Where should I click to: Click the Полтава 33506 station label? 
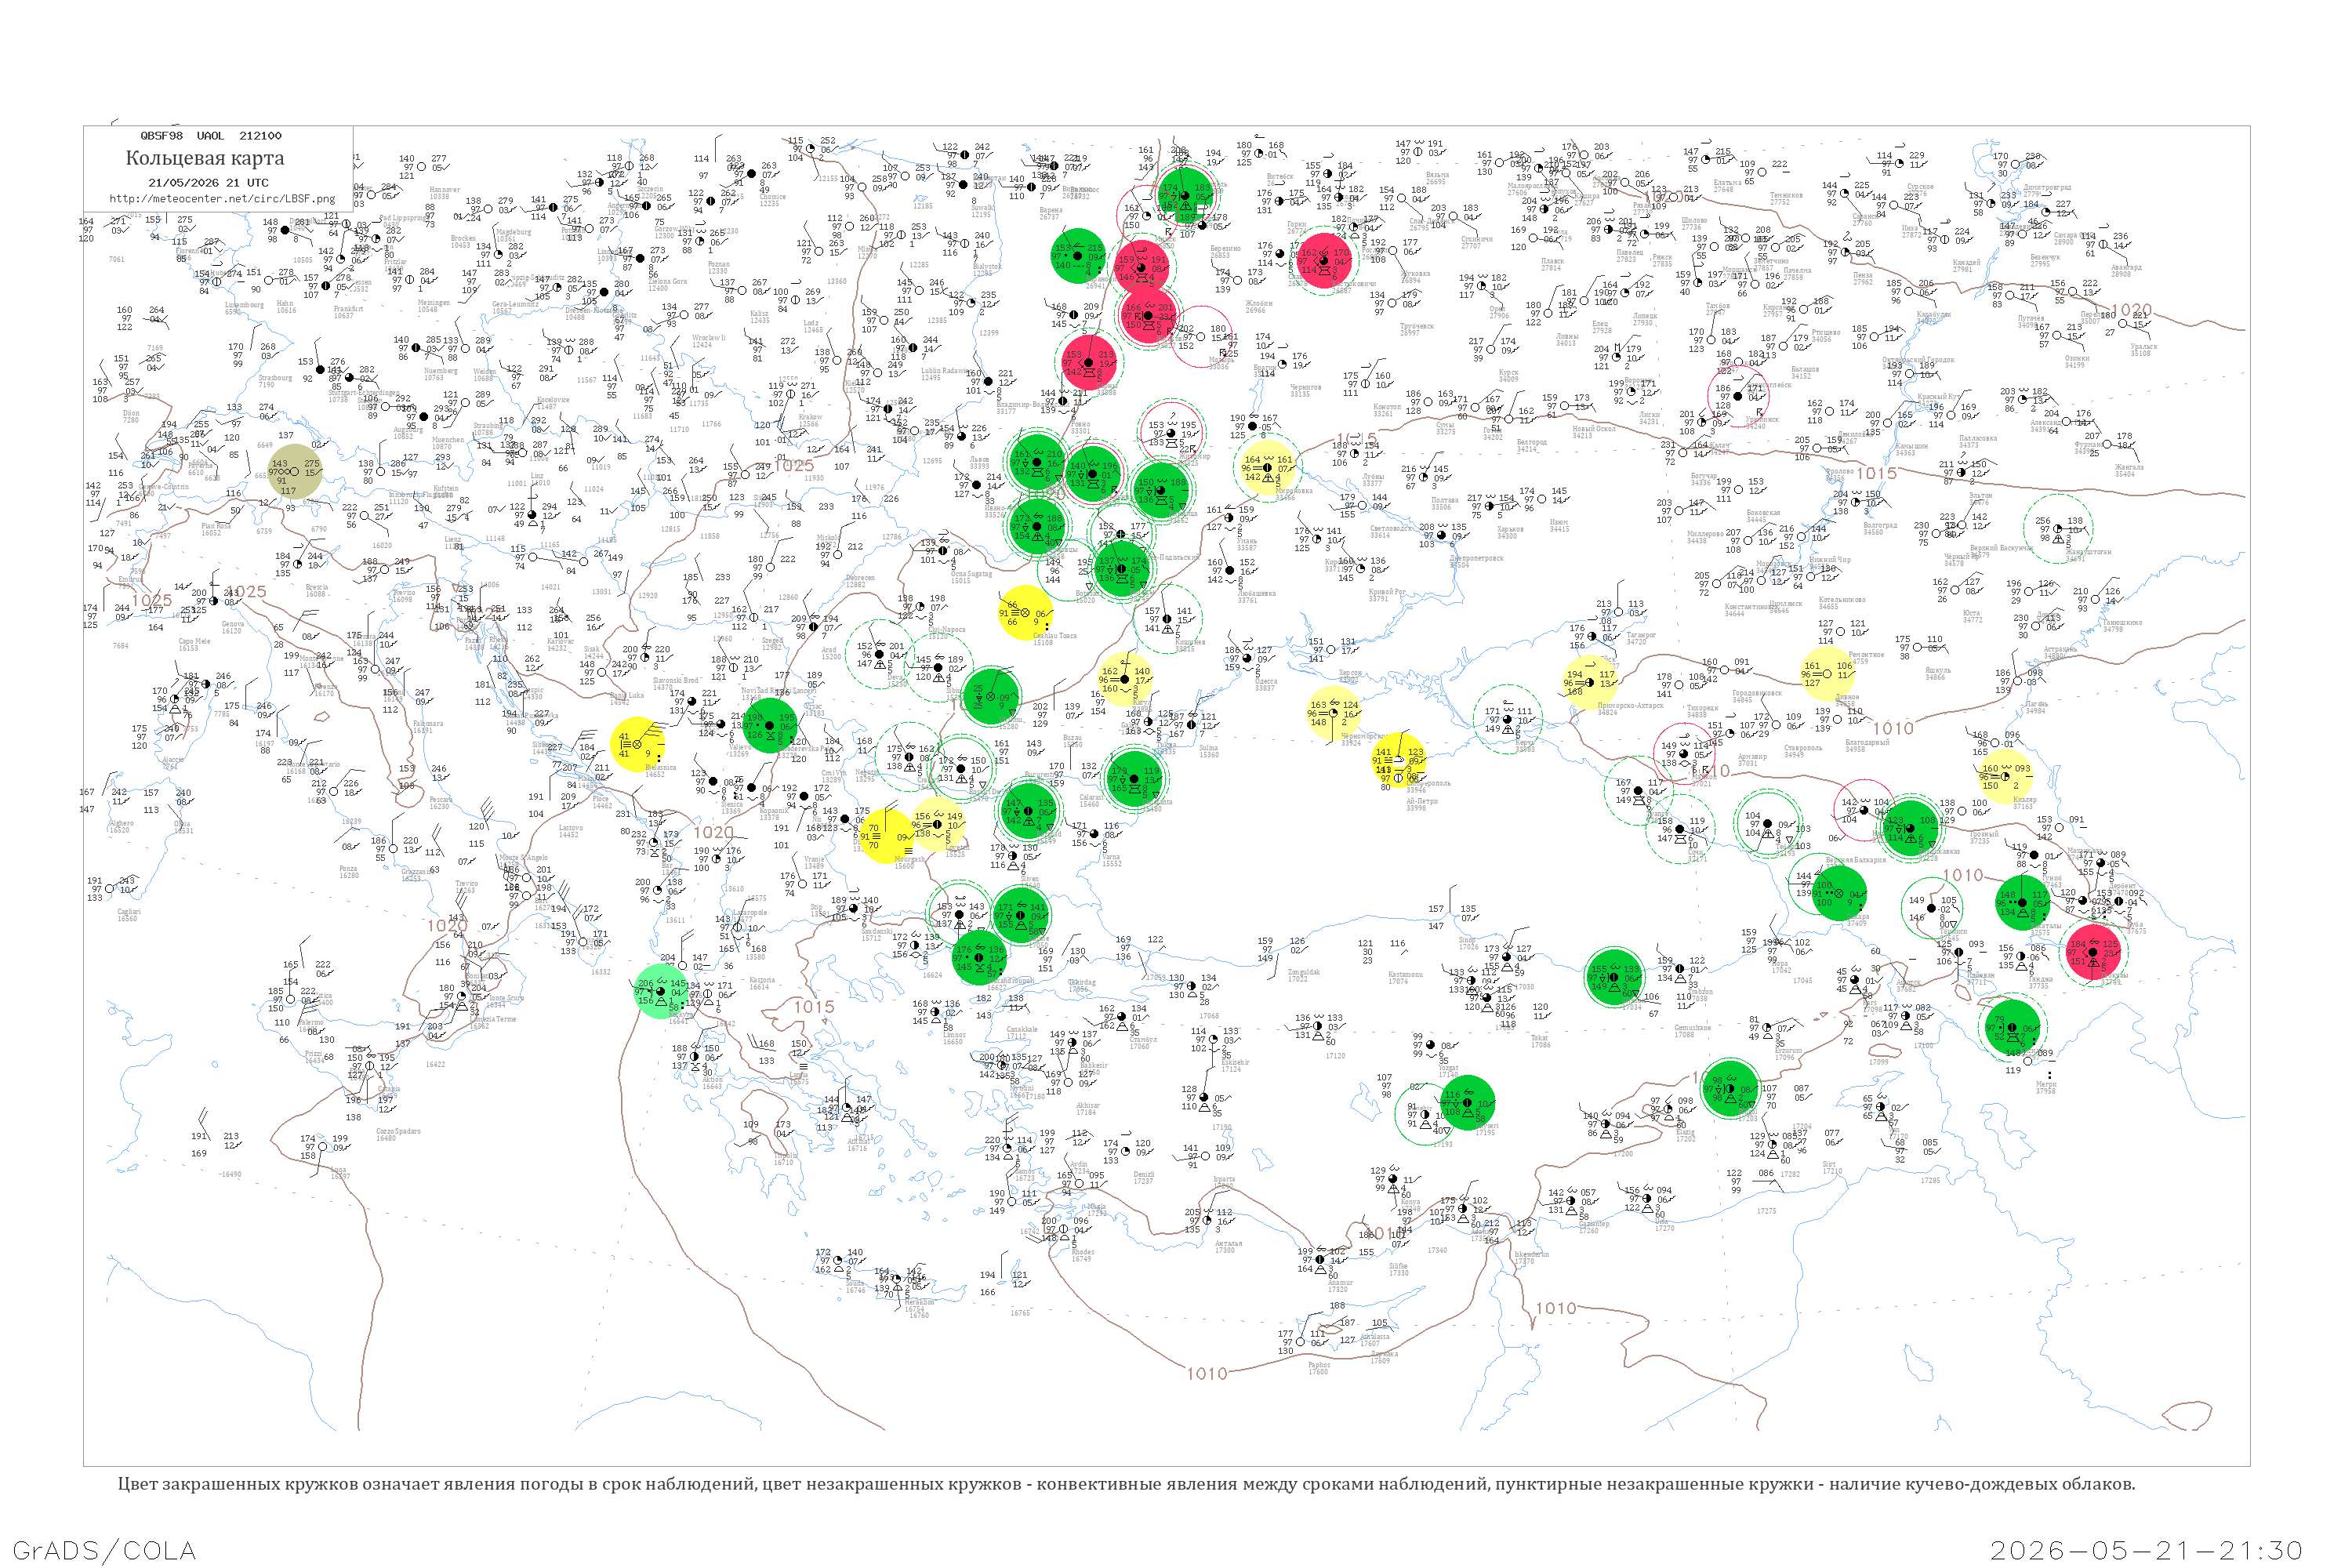click(x=1444, y=504)
